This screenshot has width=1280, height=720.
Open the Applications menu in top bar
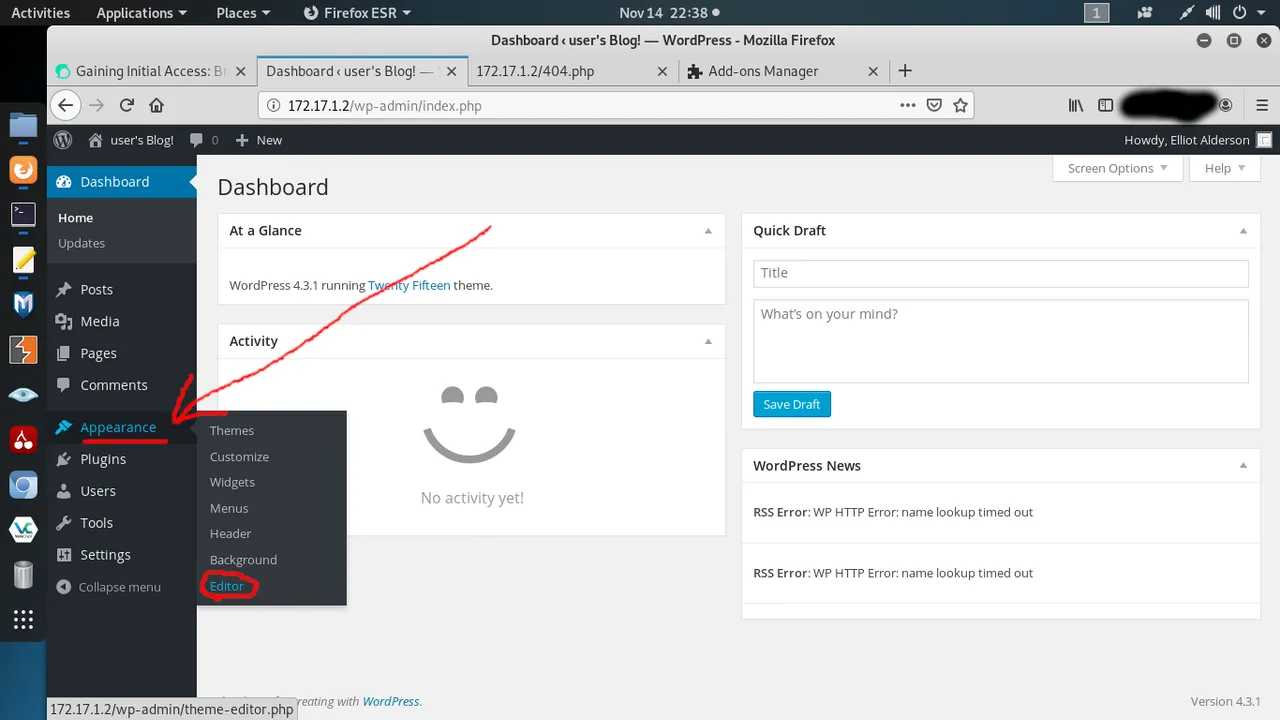(141, 13)
